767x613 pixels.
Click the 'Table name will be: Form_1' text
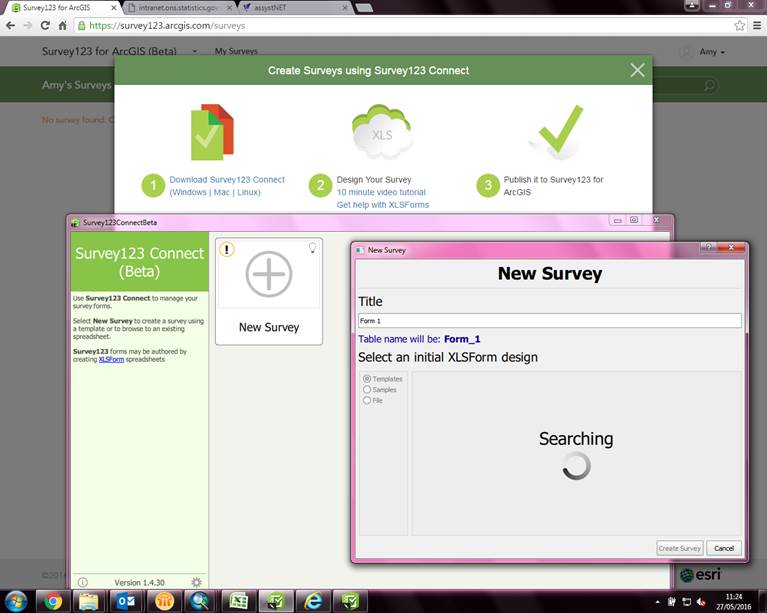419,339
